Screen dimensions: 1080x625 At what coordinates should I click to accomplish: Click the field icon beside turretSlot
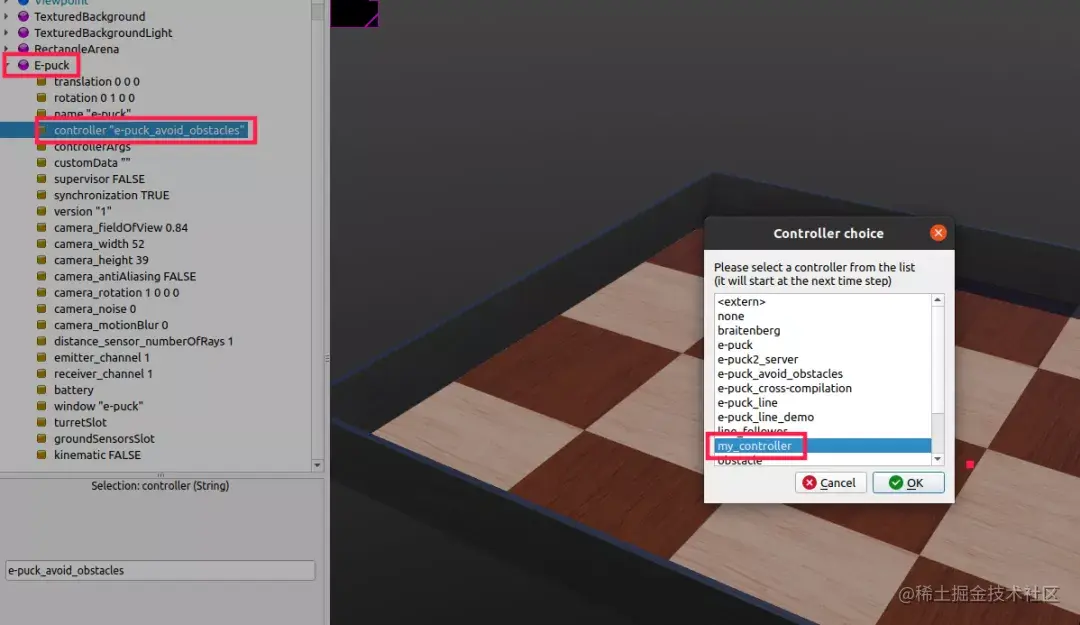click(x=41, y=422)
